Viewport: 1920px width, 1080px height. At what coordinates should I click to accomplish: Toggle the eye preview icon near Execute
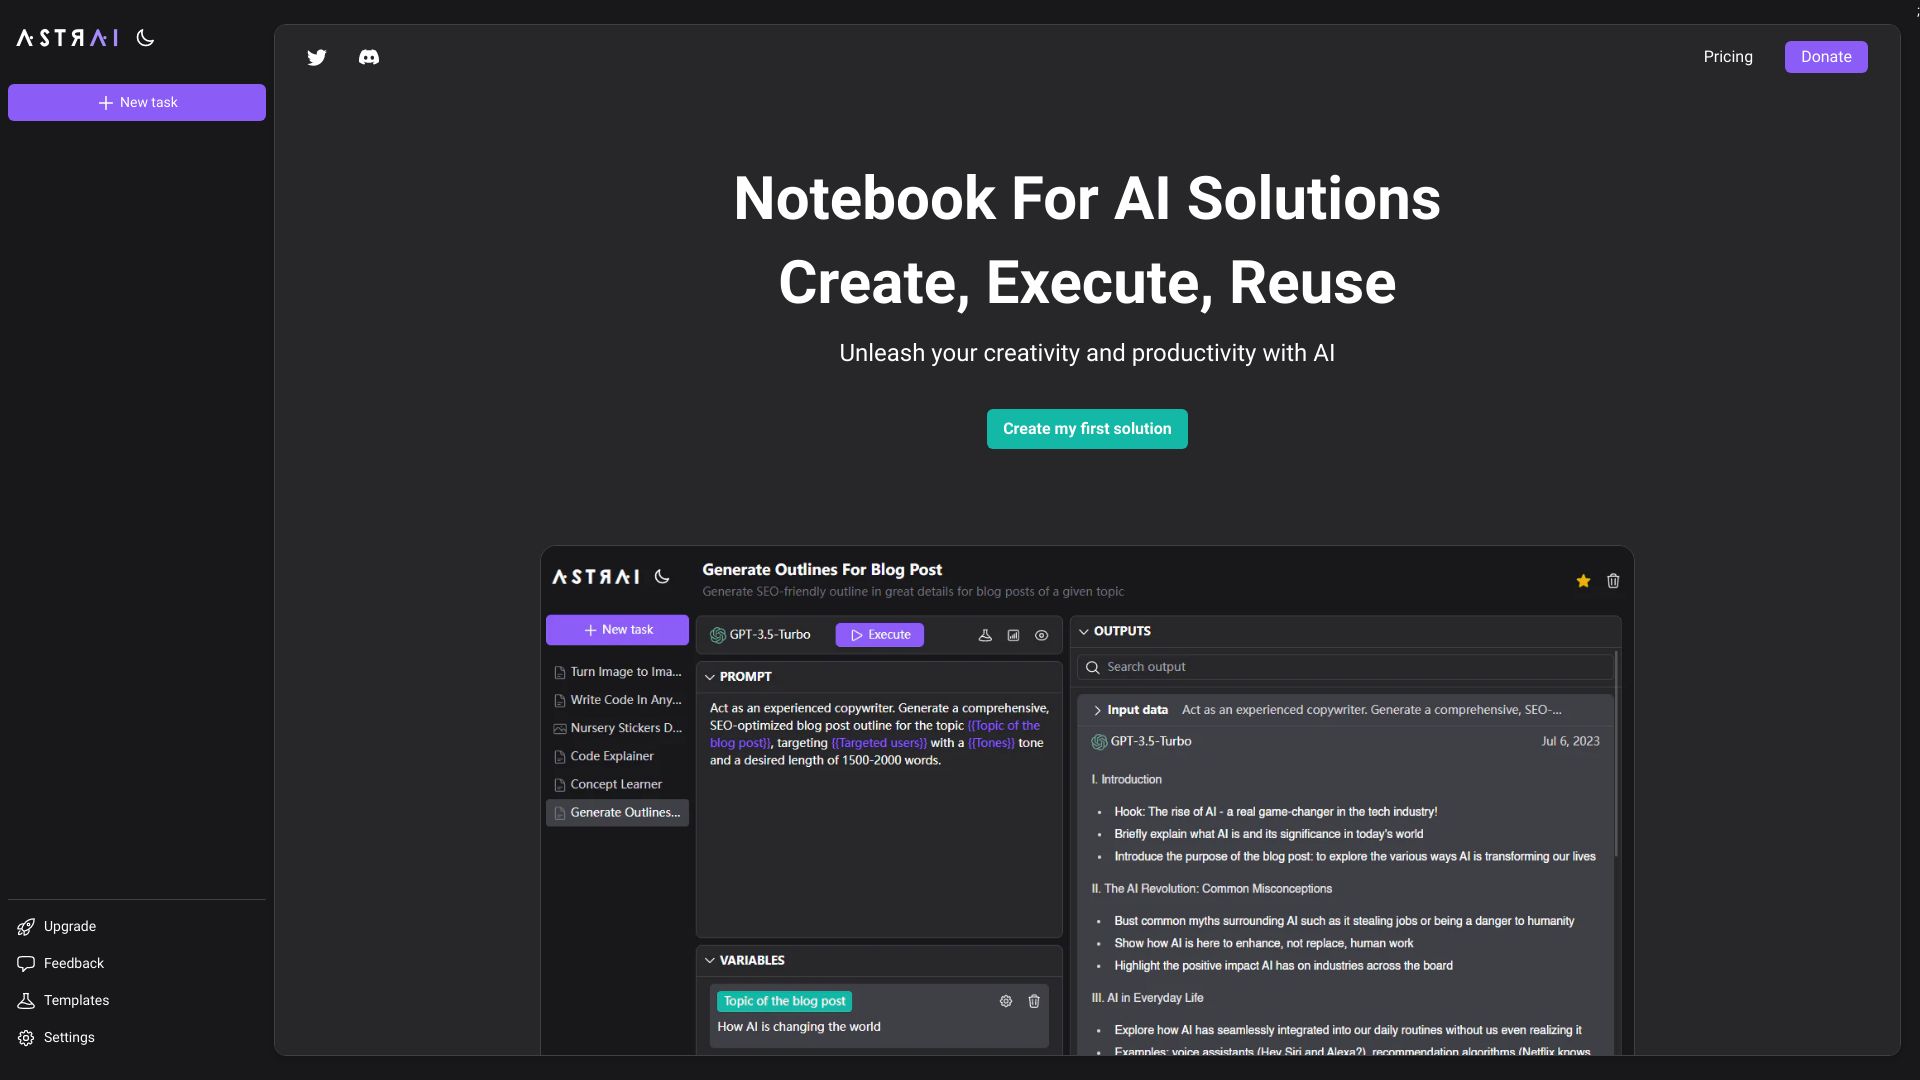[1041, 635]
